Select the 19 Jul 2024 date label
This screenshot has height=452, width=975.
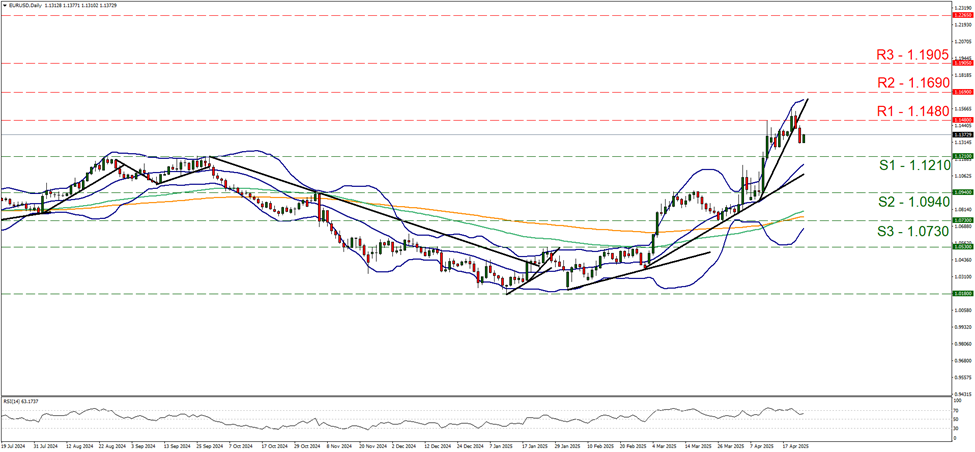point(14,446)
